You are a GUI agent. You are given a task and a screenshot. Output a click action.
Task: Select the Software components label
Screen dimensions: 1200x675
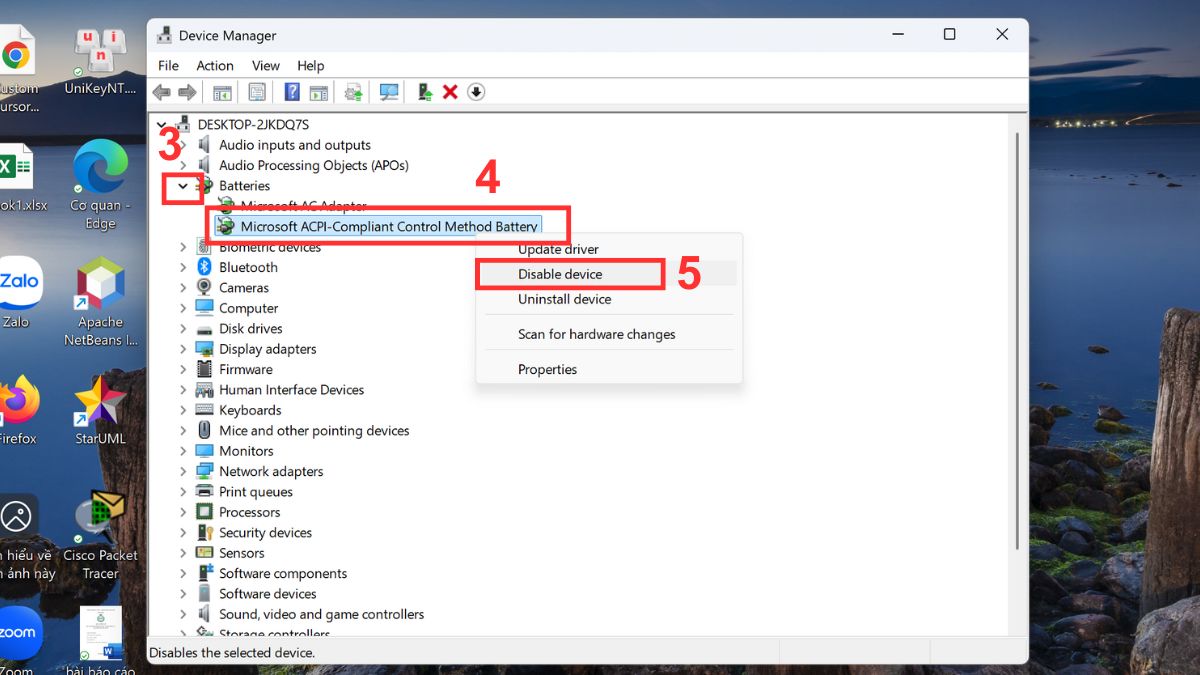tap(283, 573)
